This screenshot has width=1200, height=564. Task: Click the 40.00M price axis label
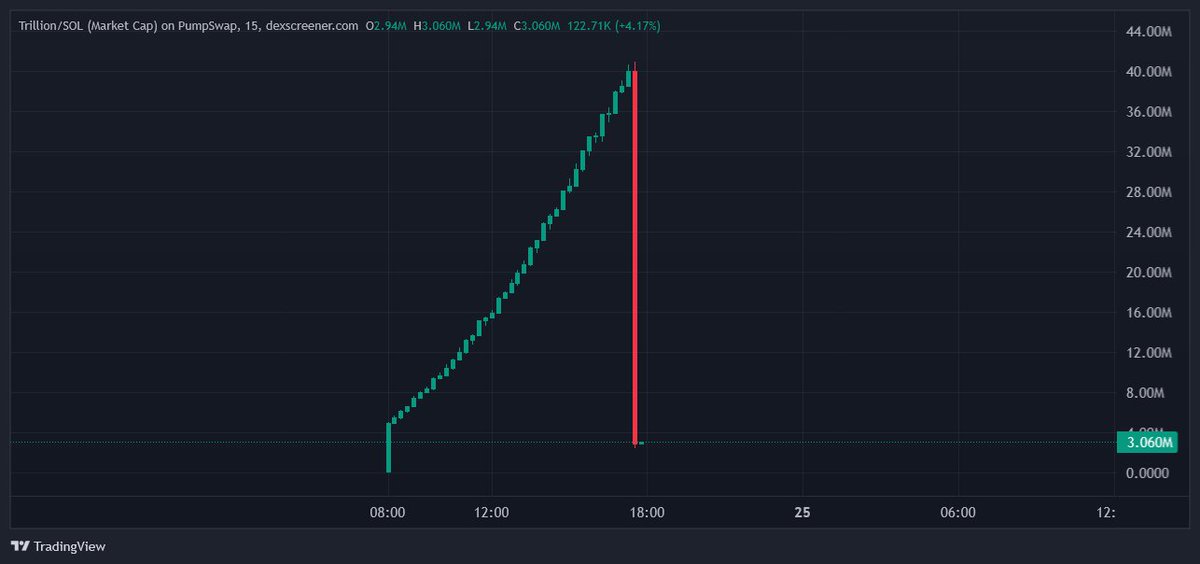pyautogui.click(x=1148, y=72)
